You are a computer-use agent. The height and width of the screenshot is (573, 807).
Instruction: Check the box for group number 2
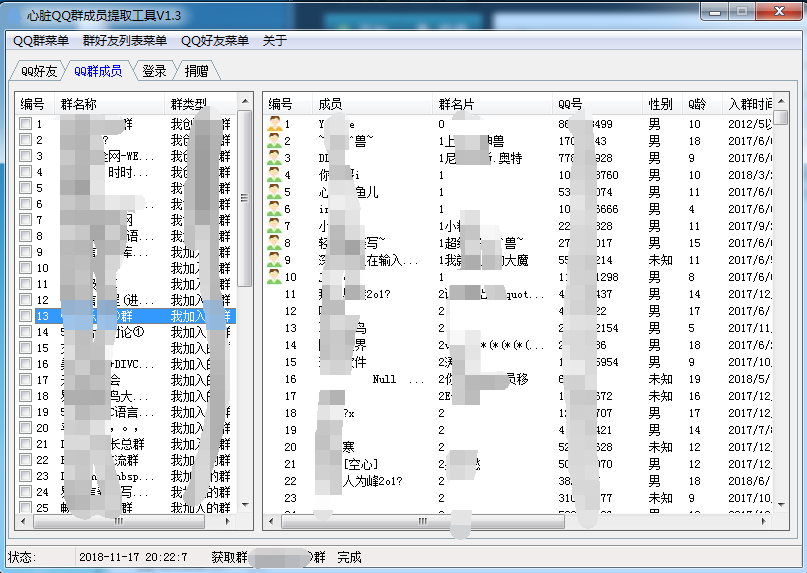[x=25, y=140]
